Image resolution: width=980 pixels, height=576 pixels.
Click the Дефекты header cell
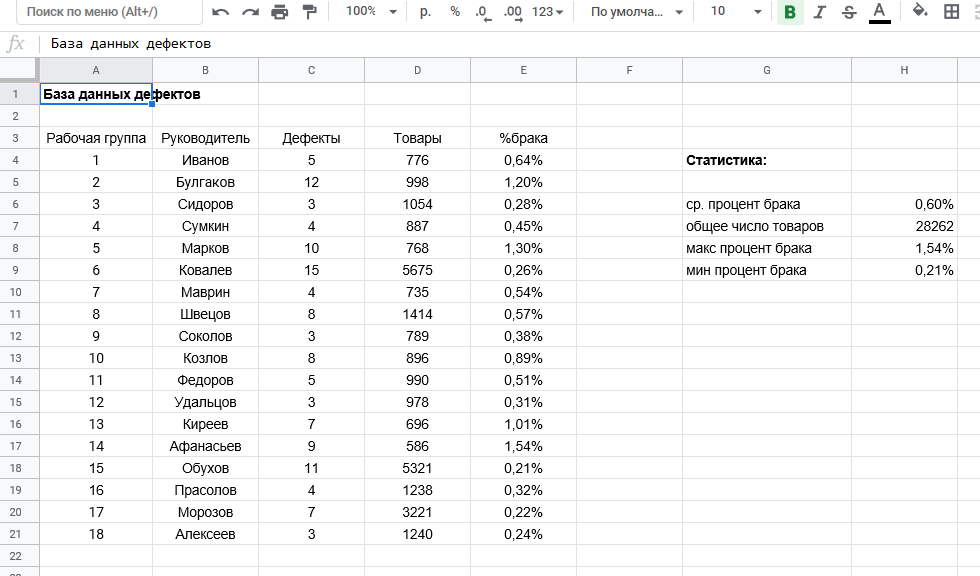311,138
